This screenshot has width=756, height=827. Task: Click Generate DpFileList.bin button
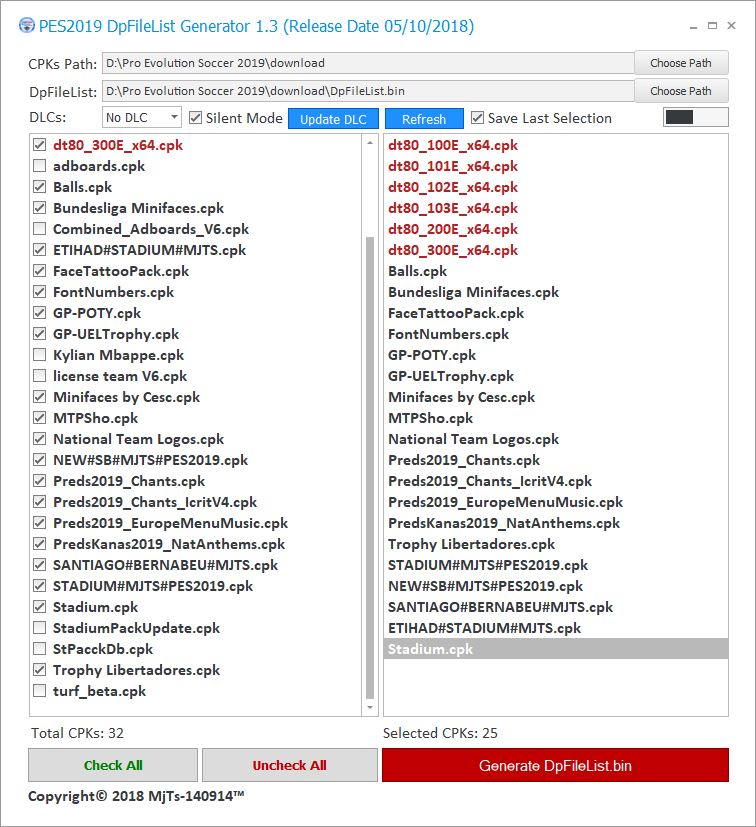point(555,765)
